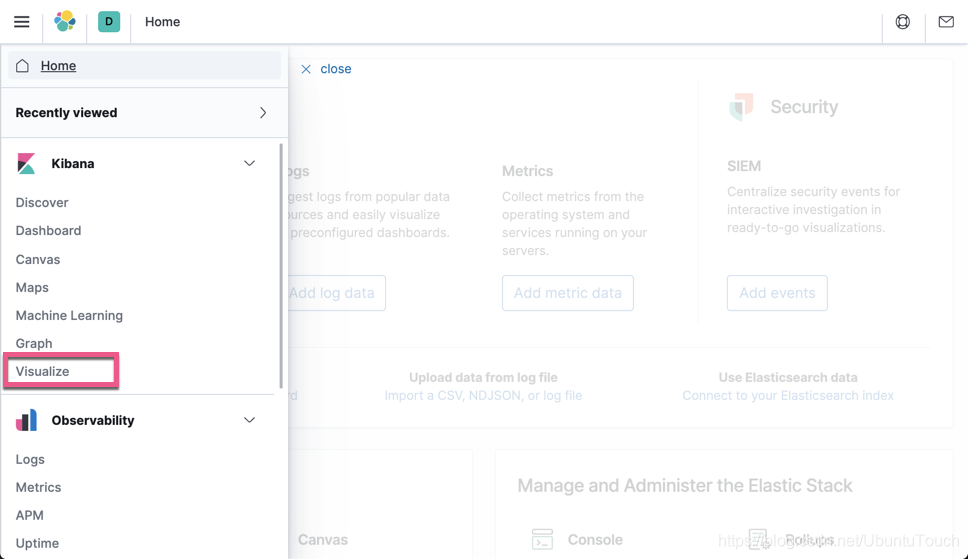Click Add events button
The height and width of the screenshot is (559, 968).
pyautogui.click(x=777, y=293)
